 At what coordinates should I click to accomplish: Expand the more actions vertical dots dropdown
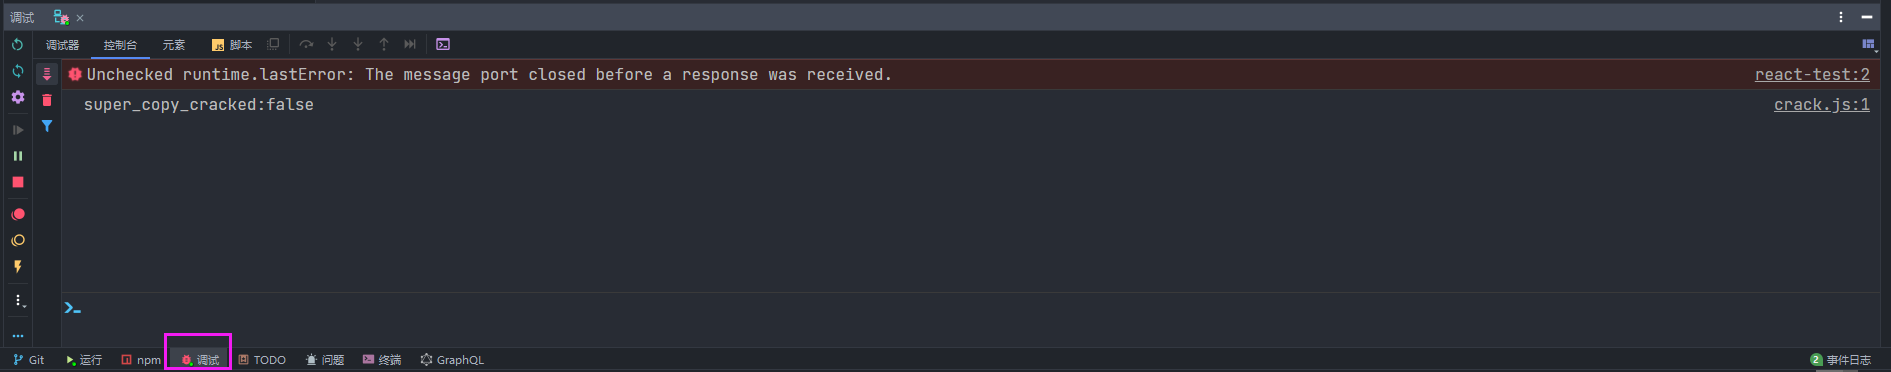pos(19,300)
